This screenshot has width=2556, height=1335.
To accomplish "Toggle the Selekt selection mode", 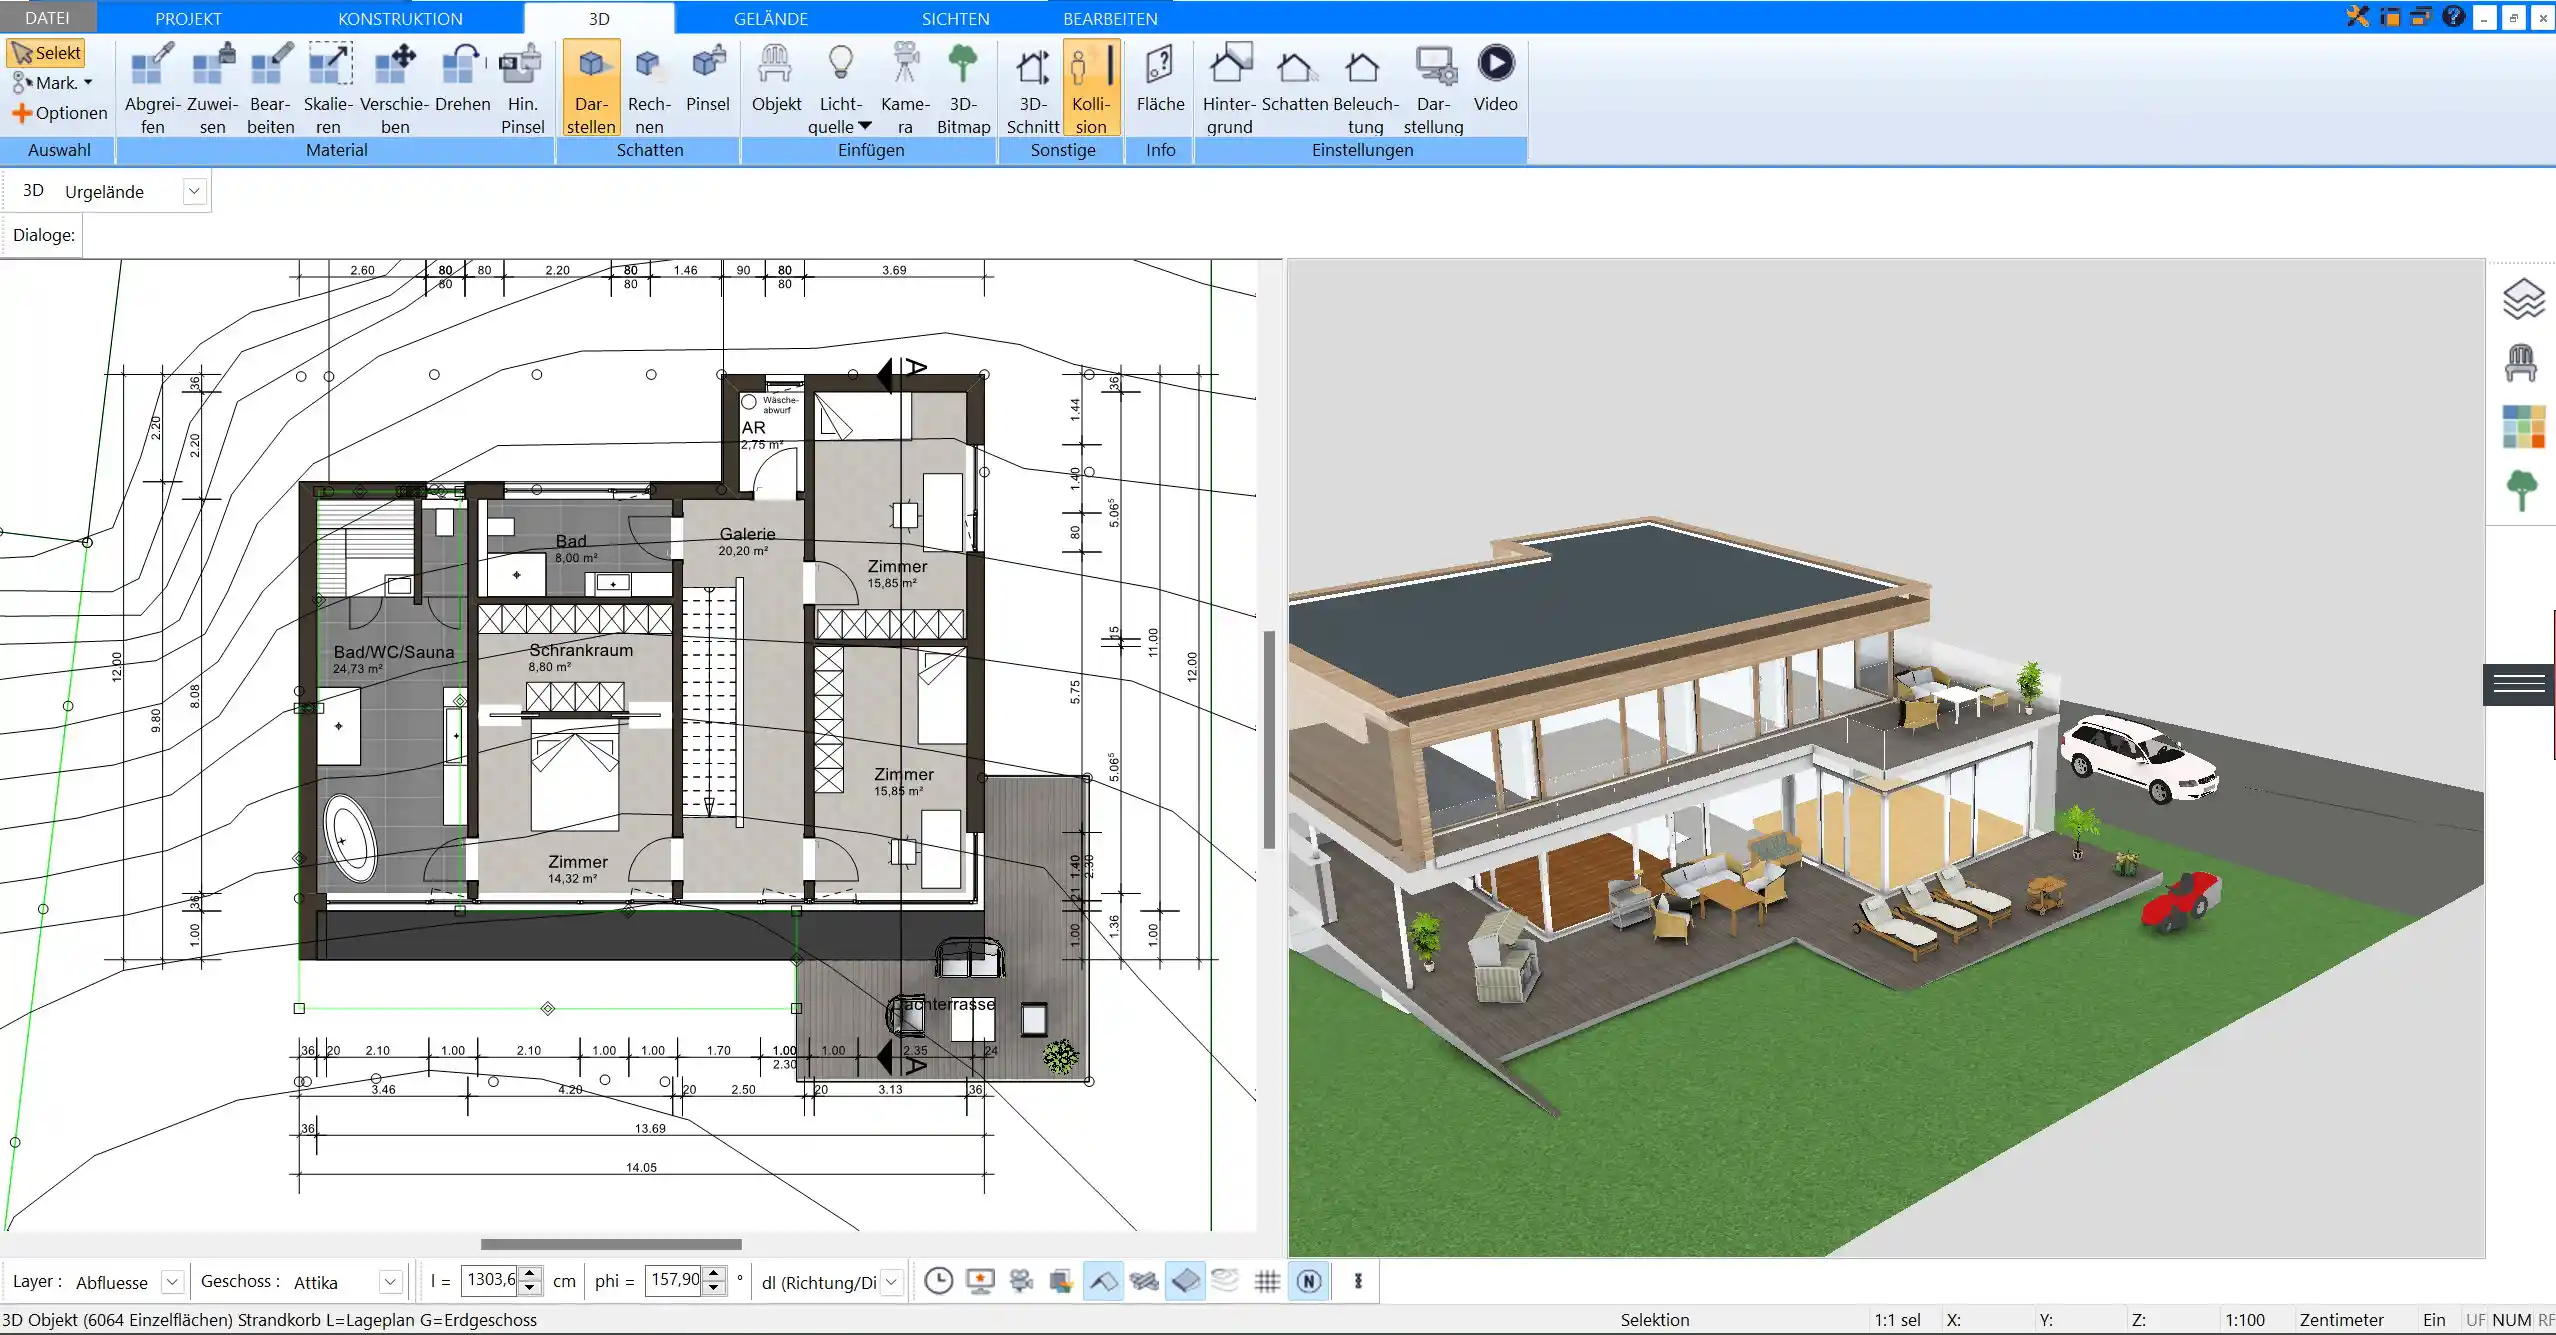I will coord(46,53).
